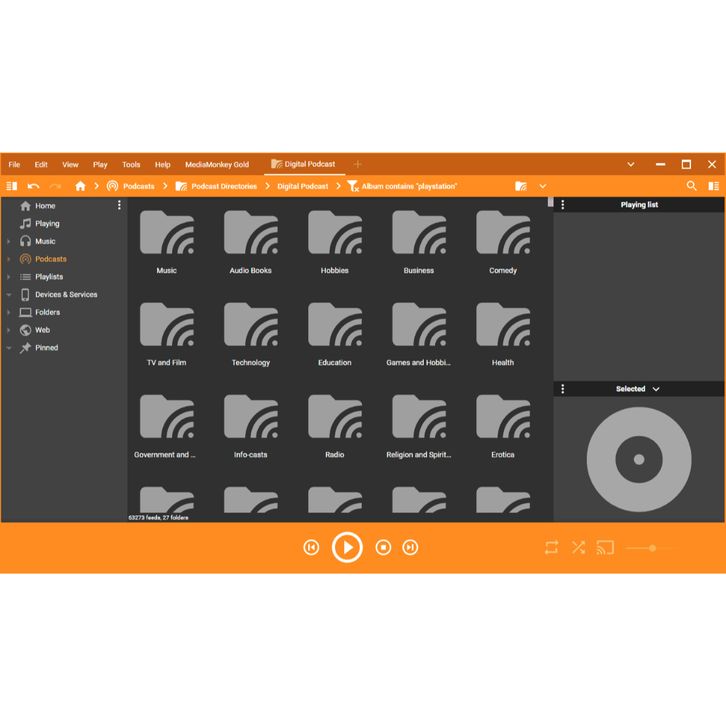Skip to the next track
This screenshot has width=726, height=726.
coord(410,547)
